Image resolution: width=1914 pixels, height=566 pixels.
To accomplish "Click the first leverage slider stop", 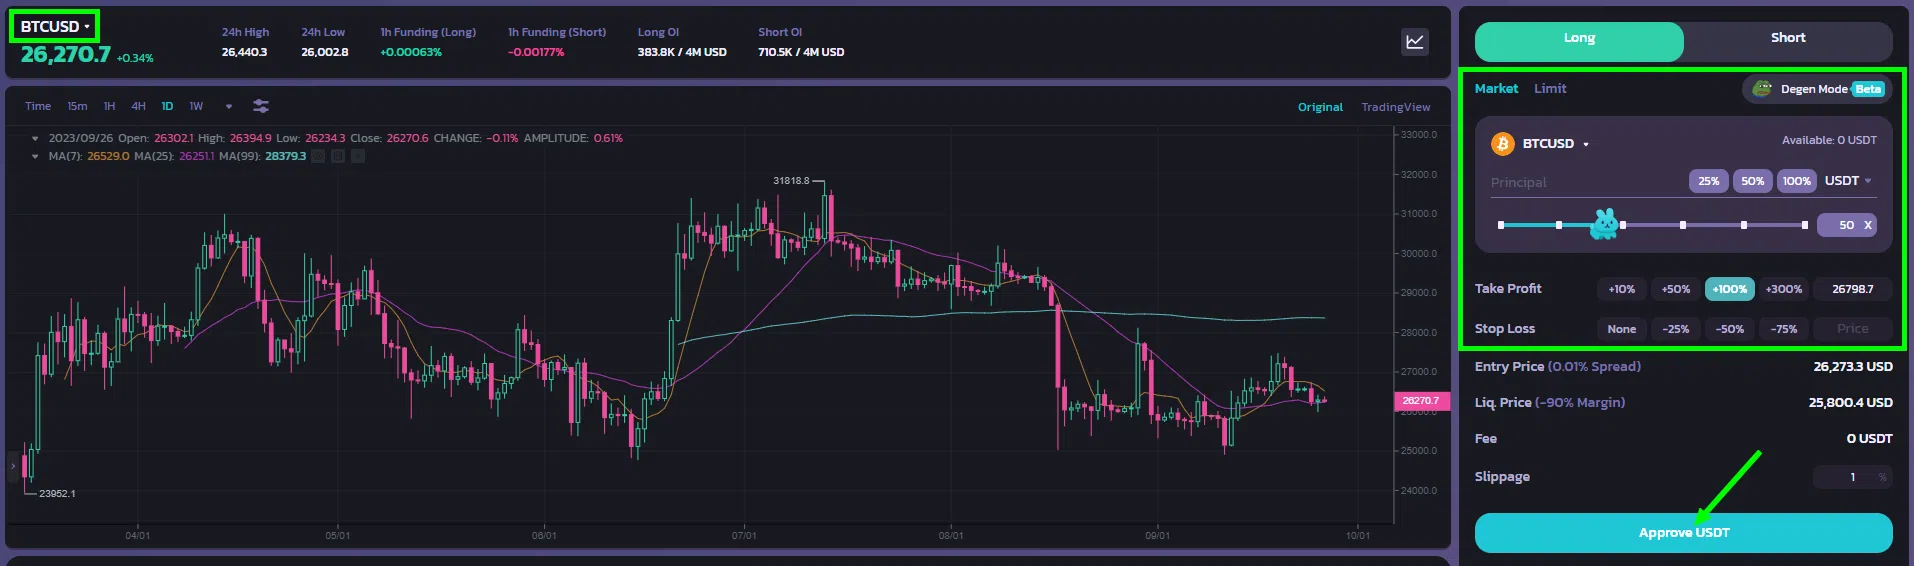I will click(x=1501, y=225).
